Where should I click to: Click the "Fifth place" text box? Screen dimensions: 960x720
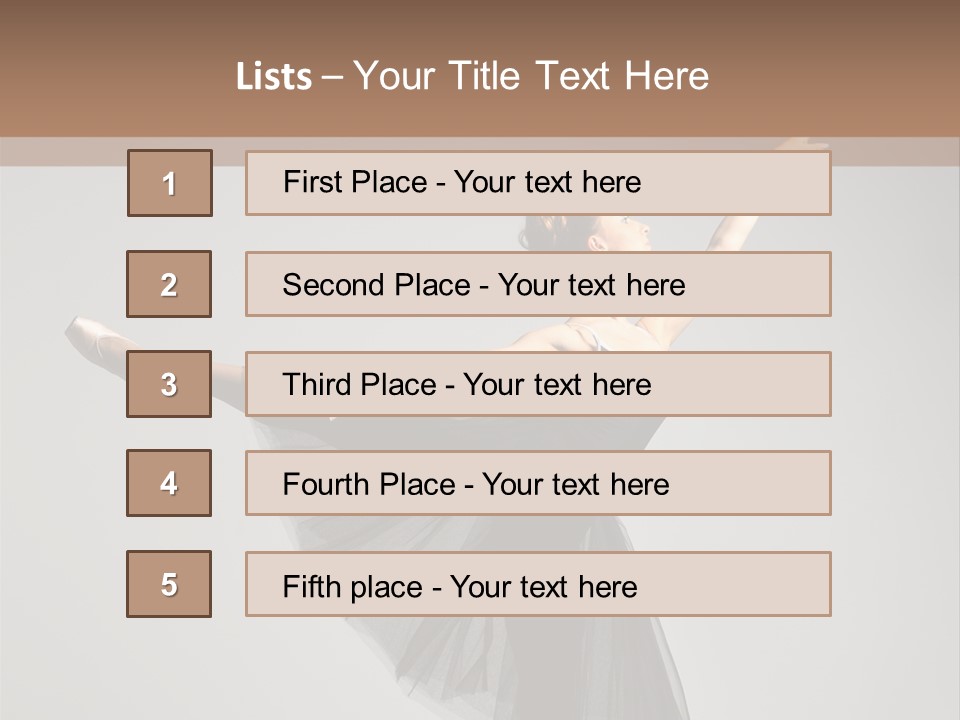[538, 584]
